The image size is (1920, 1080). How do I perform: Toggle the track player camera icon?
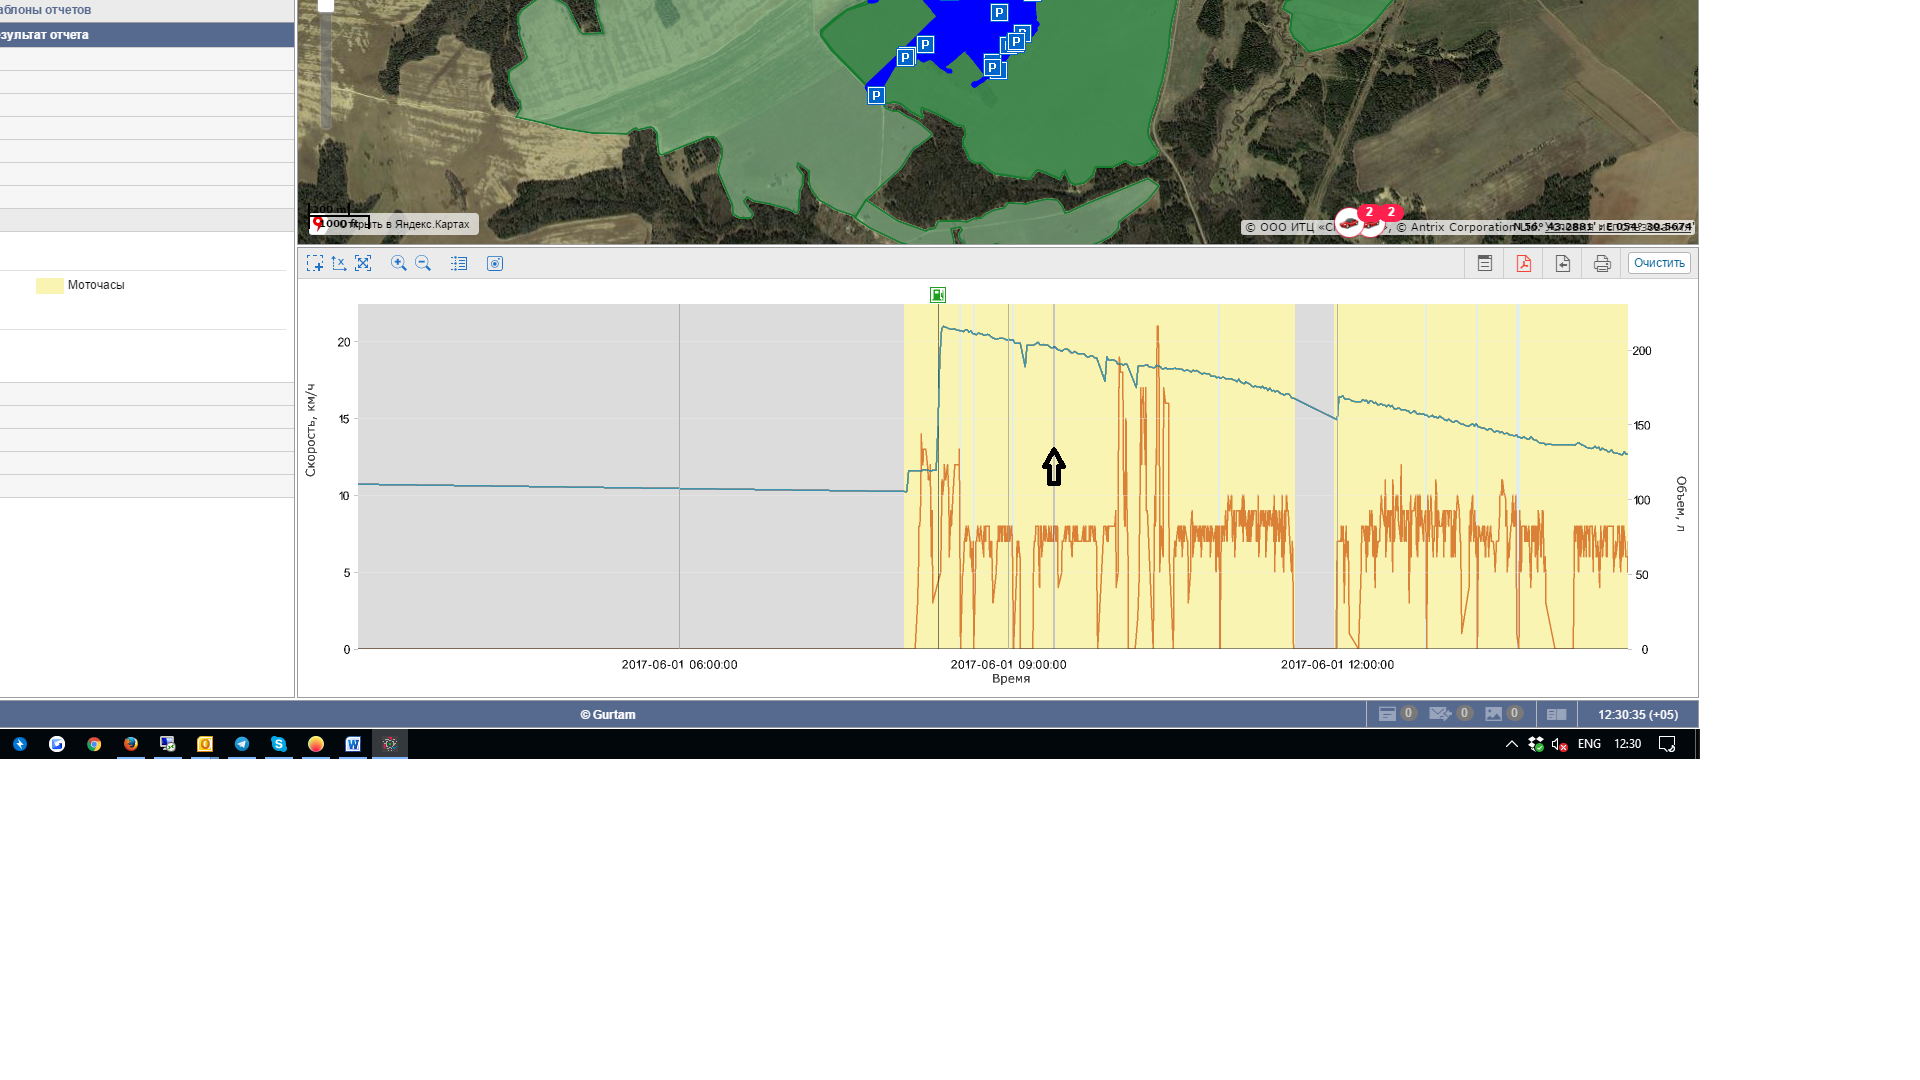(x=495, y=263)
